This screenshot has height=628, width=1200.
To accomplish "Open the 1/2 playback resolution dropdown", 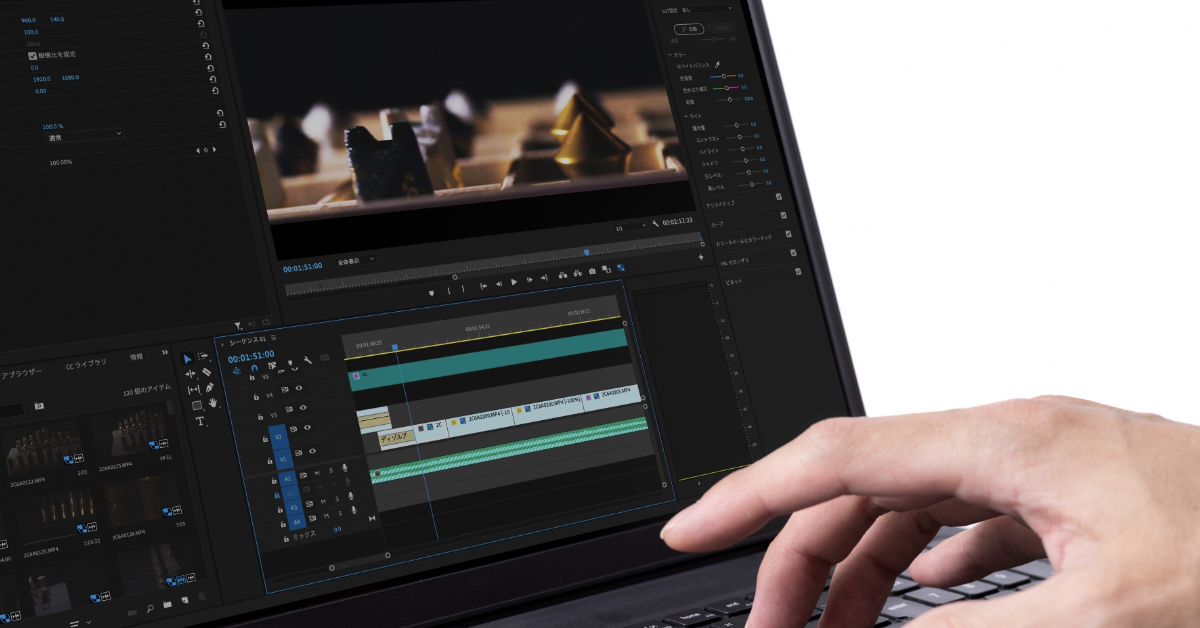I will point(630,227).
